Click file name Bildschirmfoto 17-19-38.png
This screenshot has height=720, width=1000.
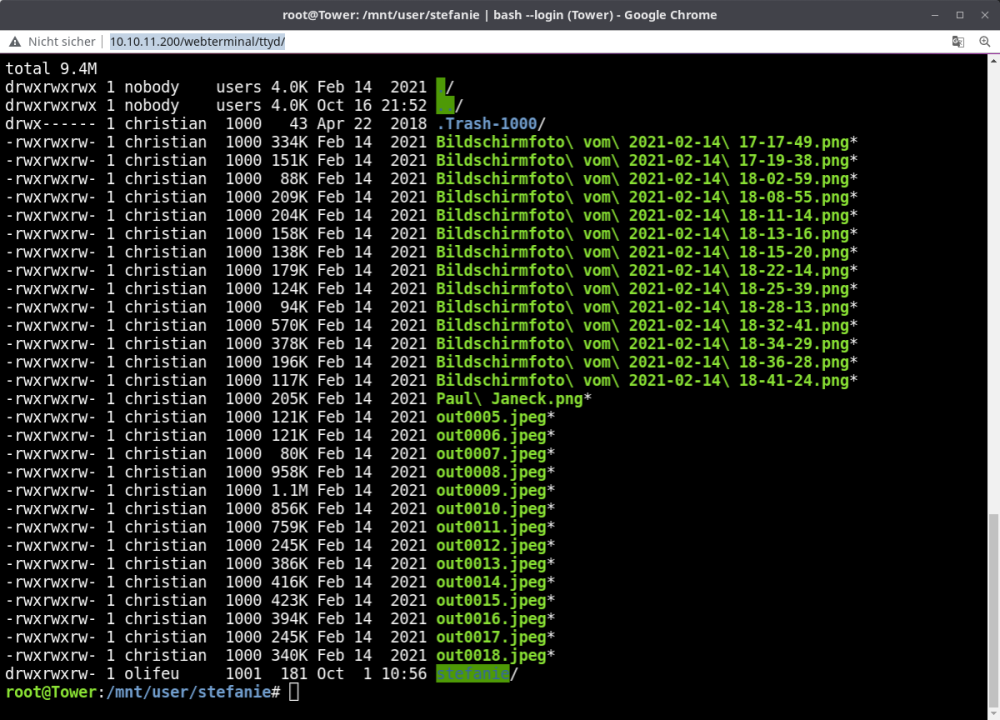646,161
